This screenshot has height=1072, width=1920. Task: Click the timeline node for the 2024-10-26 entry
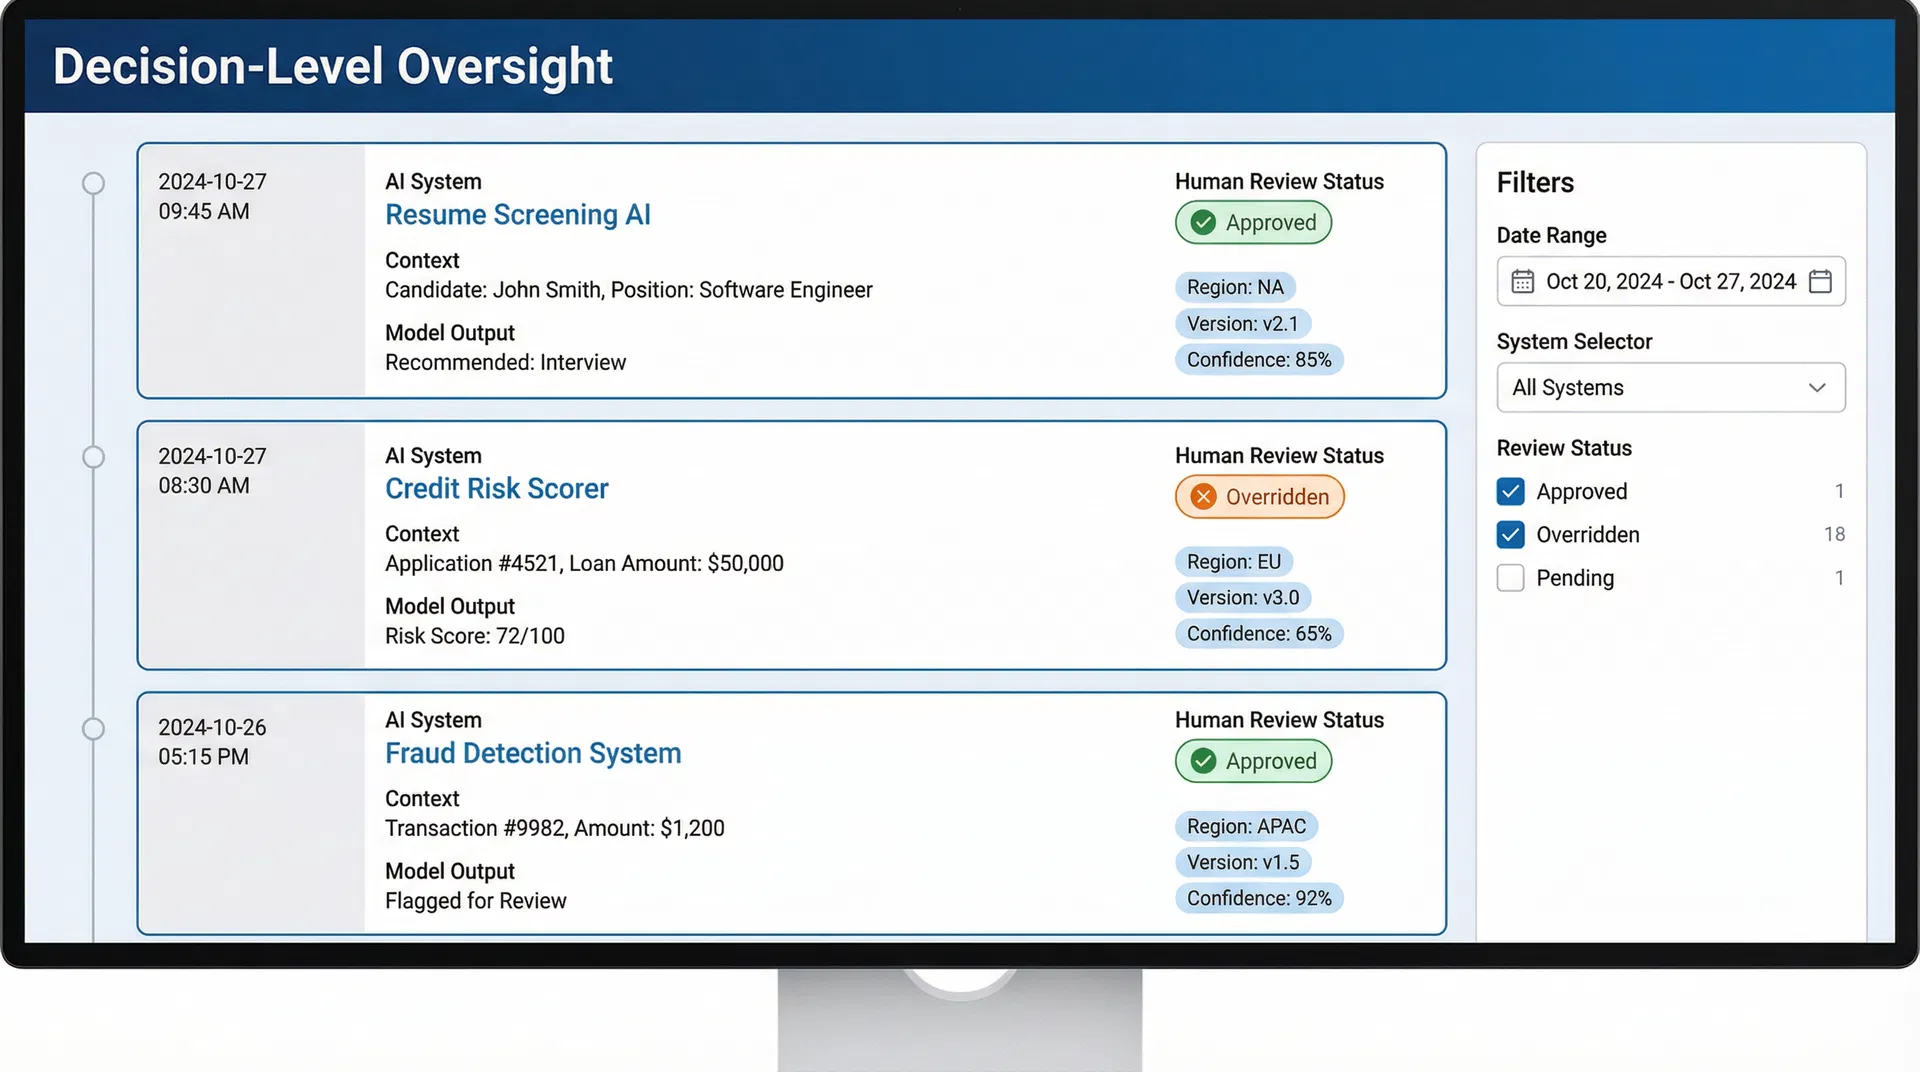tap(93, 728)
